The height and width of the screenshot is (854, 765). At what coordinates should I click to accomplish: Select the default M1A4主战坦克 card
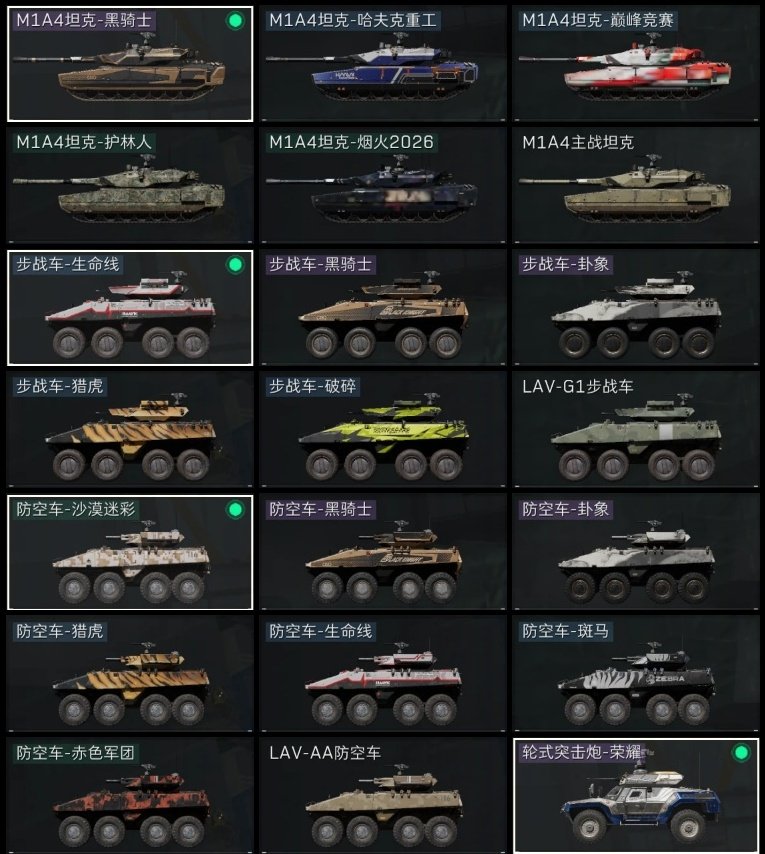click(x=635, y=186)
